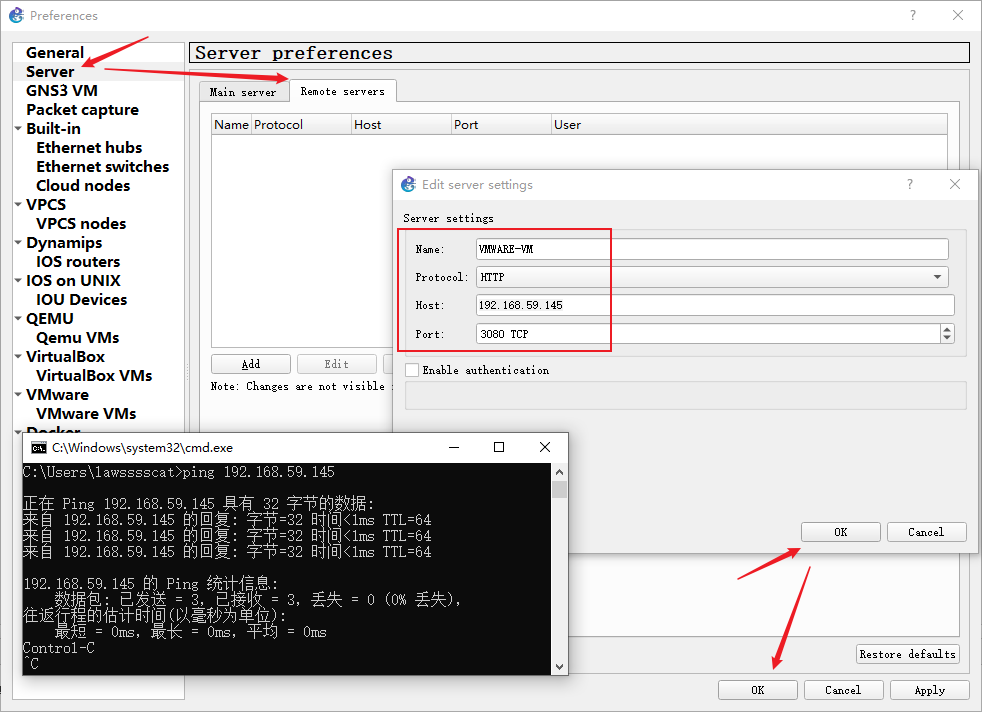
Task: Click cmd window scrollbar up arrow
Action: tap(559, 472)
